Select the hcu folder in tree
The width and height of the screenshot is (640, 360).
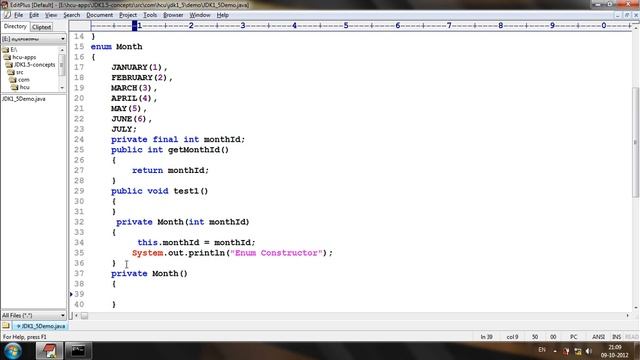point(24,87)
